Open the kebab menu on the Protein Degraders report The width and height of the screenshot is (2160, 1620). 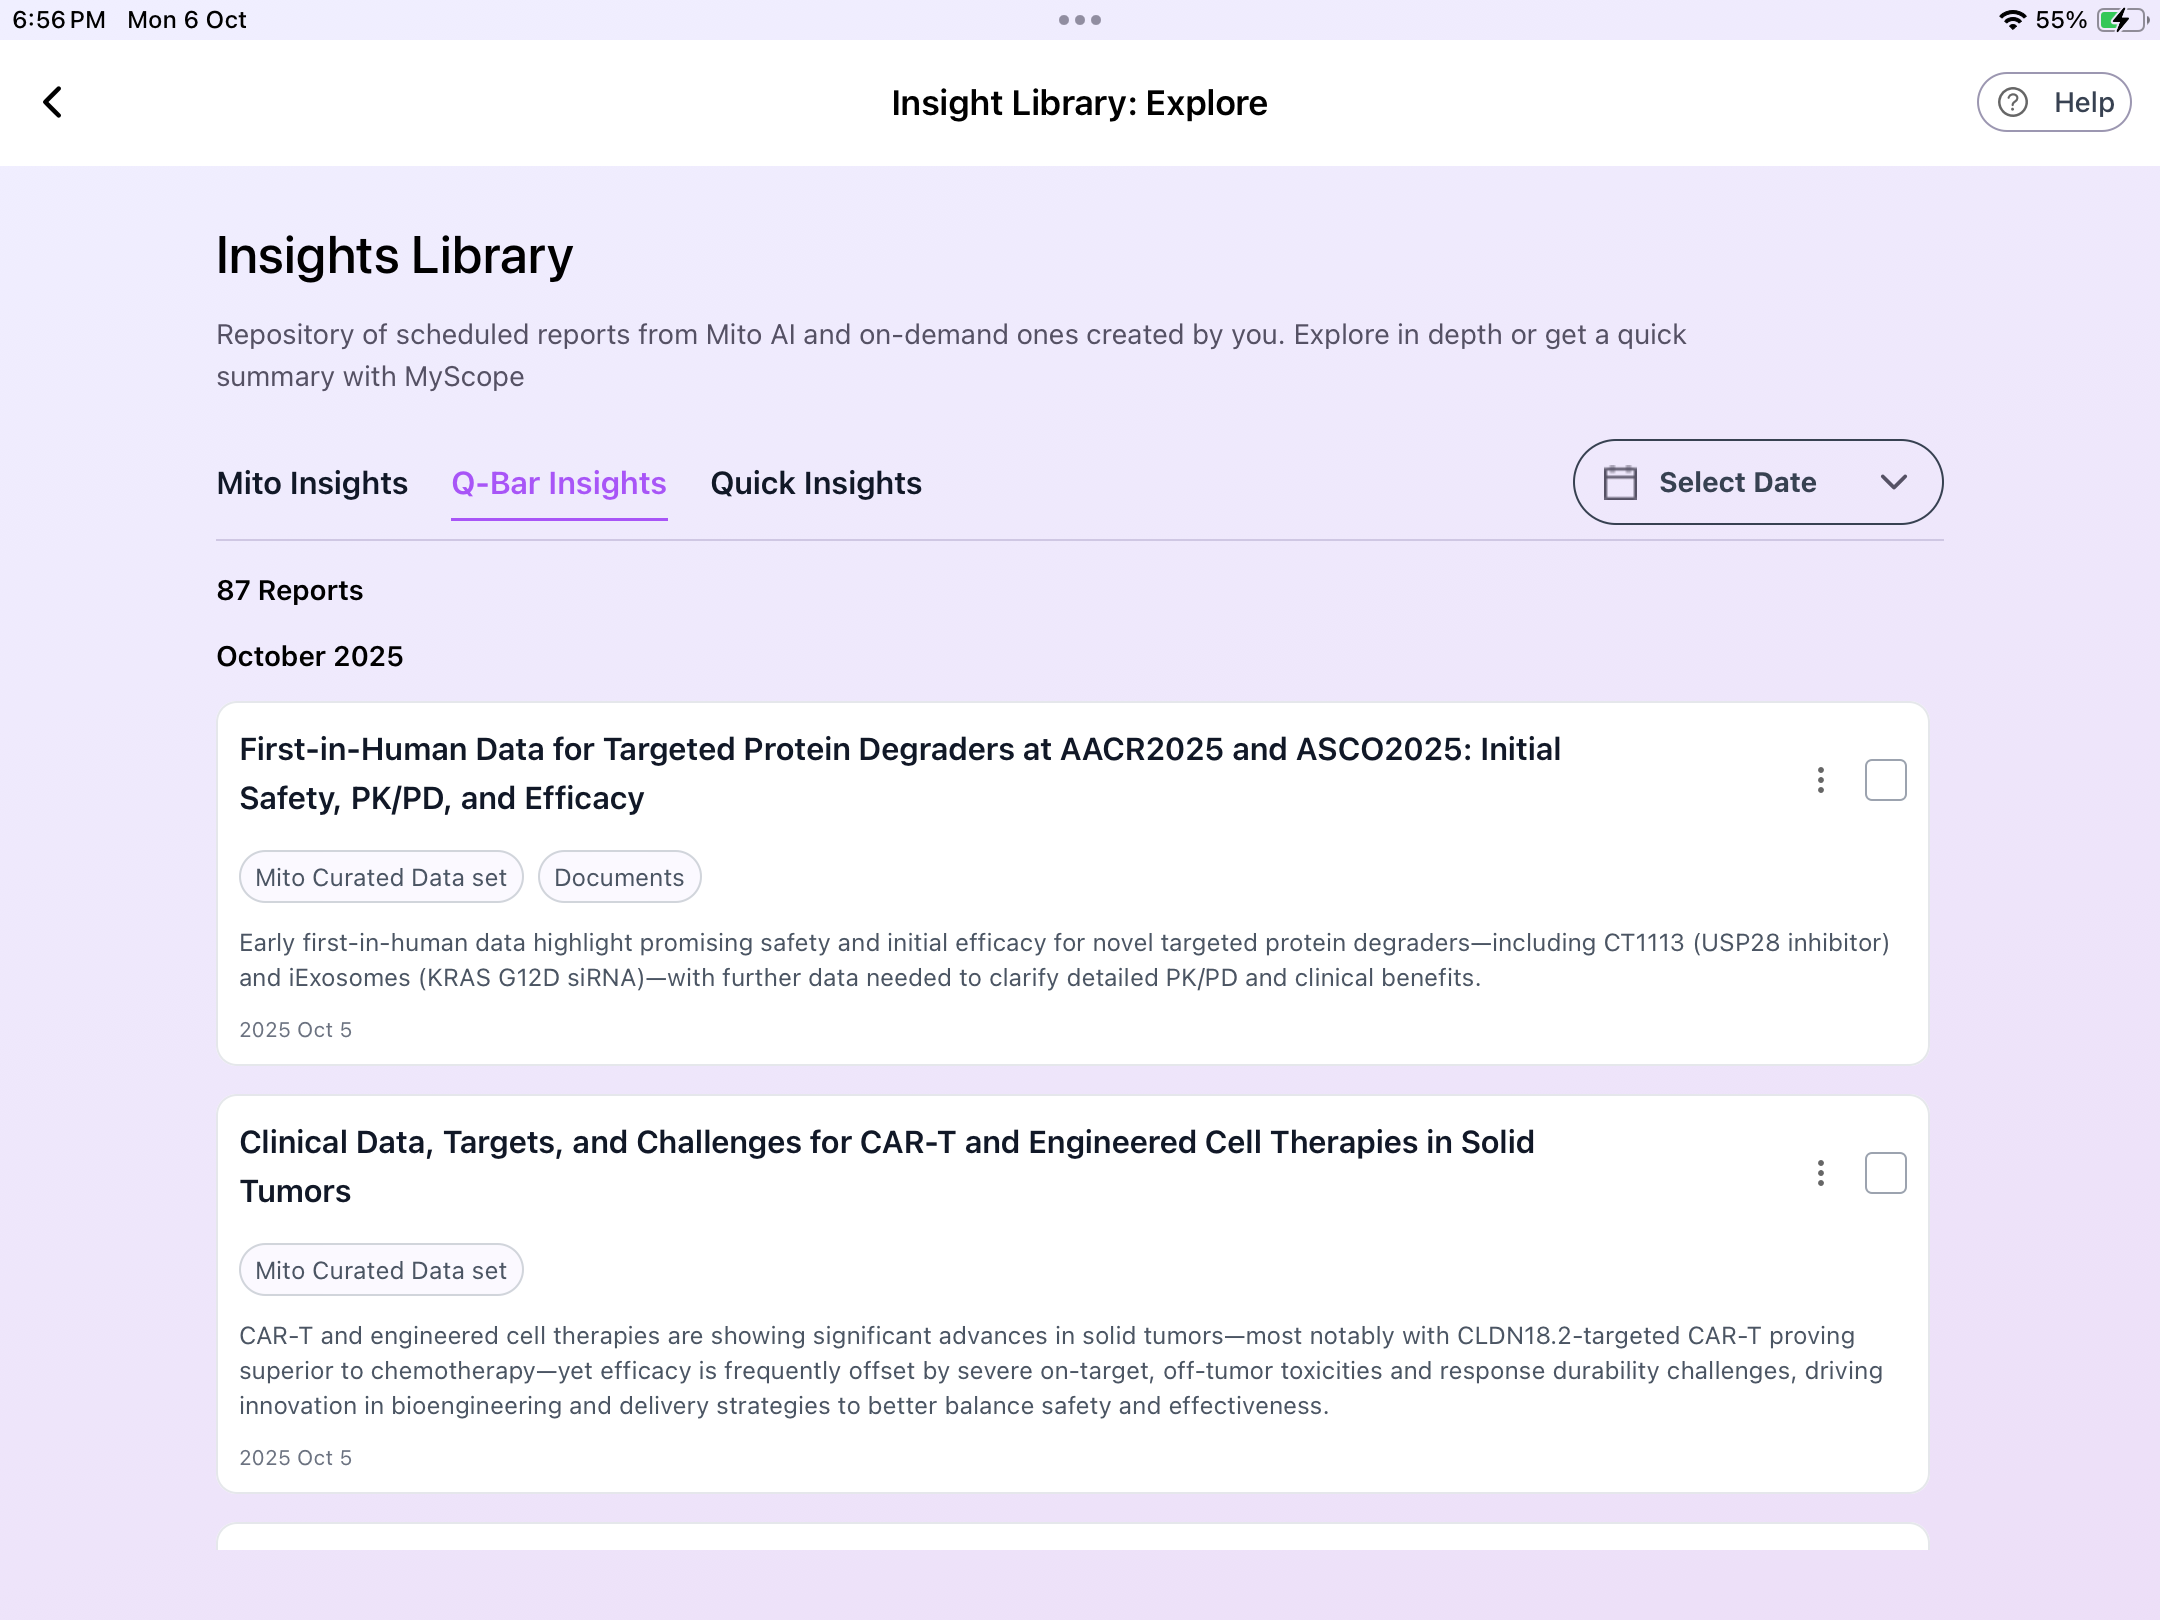[1820, 780]
